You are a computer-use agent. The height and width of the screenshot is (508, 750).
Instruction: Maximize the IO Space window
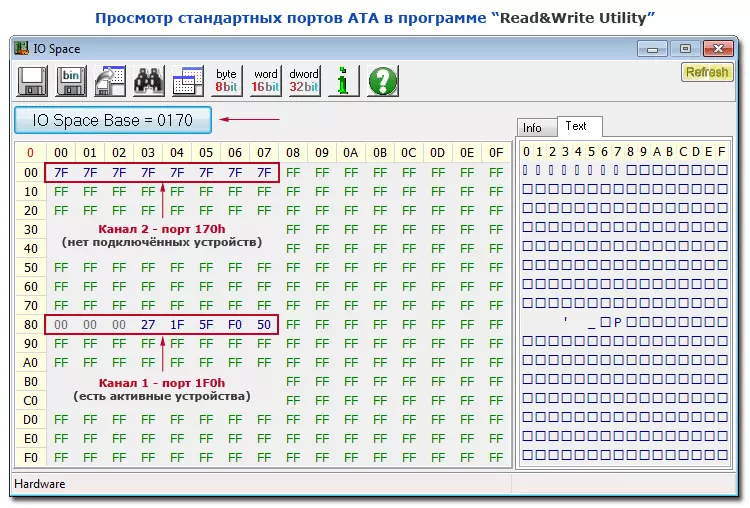click(685, 49)
